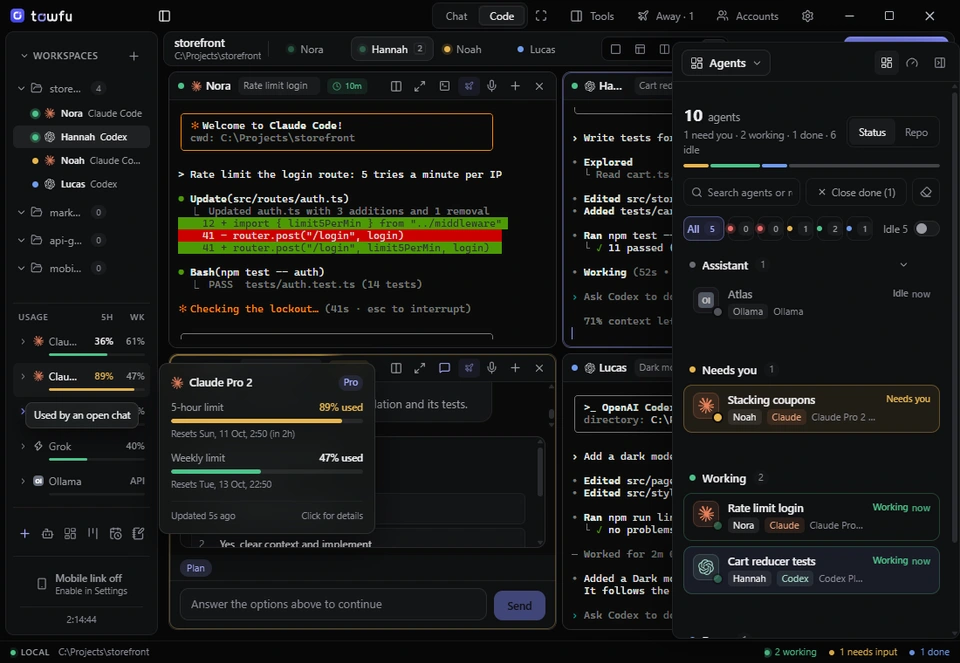Expand the mobi... workspace folder
This screenshot has height=663, width=960.
point(21,268)
